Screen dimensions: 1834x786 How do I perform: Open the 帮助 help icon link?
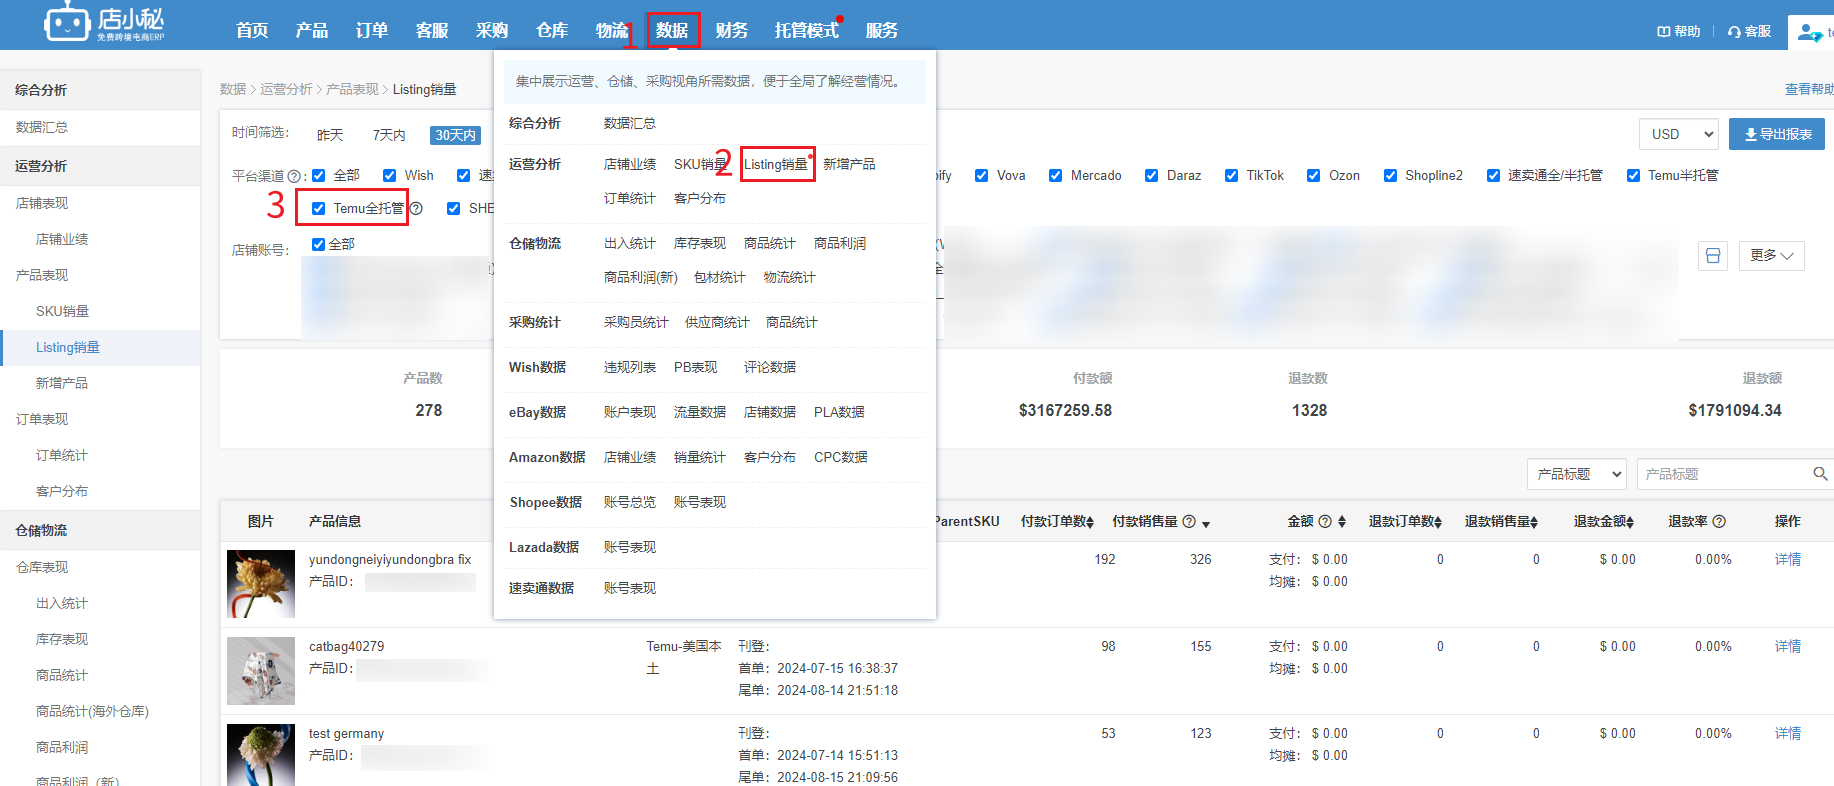click(x=1679, y=31)
